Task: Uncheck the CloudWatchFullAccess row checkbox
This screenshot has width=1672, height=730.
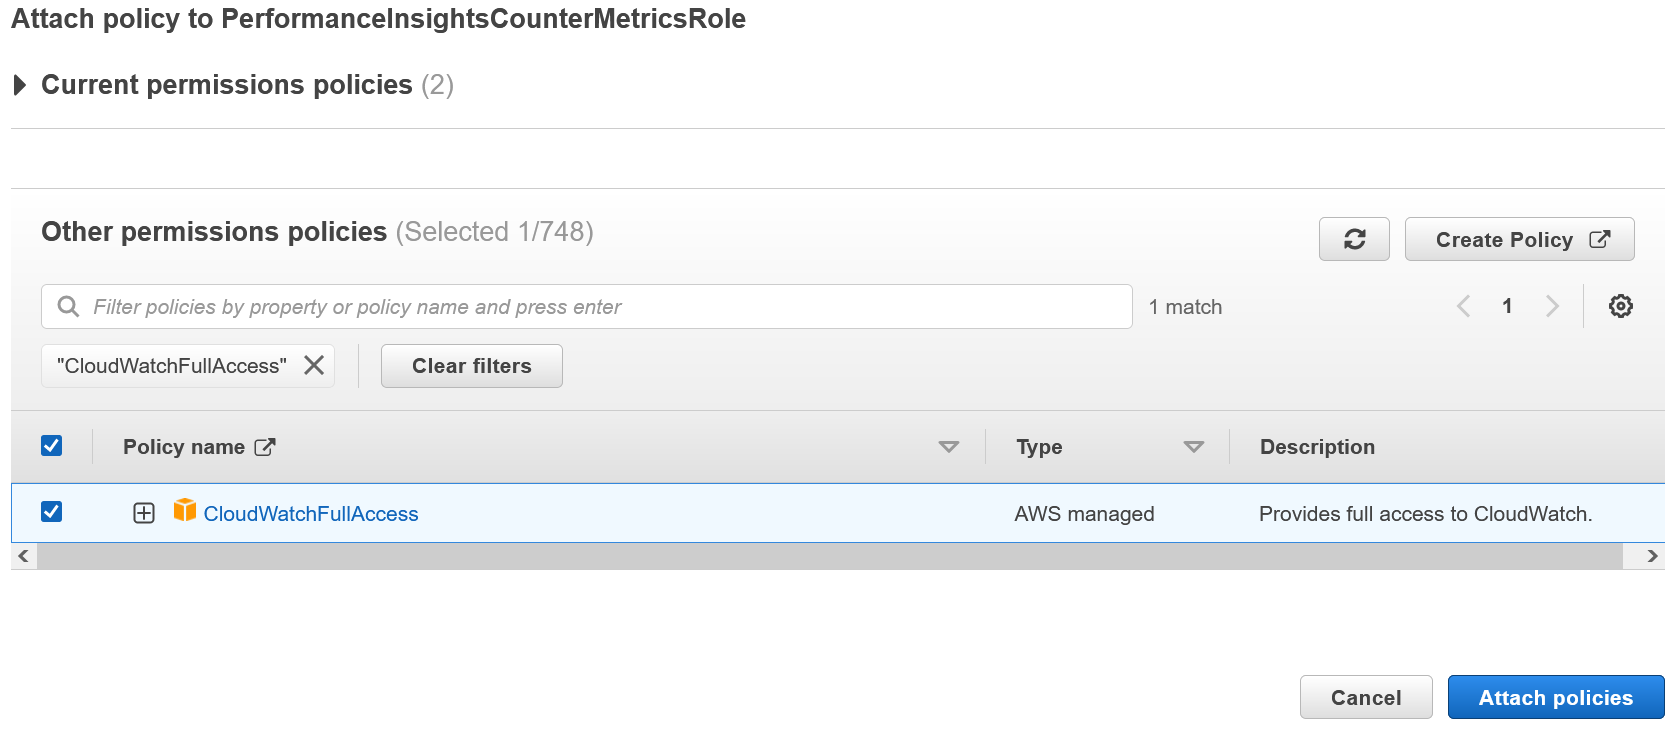Action: tap(52, 512)
